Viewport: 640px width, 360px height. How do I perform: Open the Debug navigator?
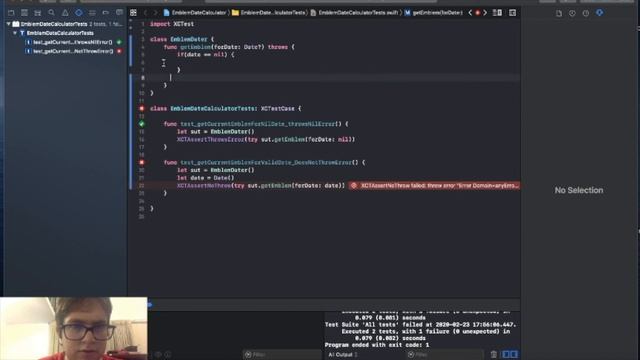point(92,13)
